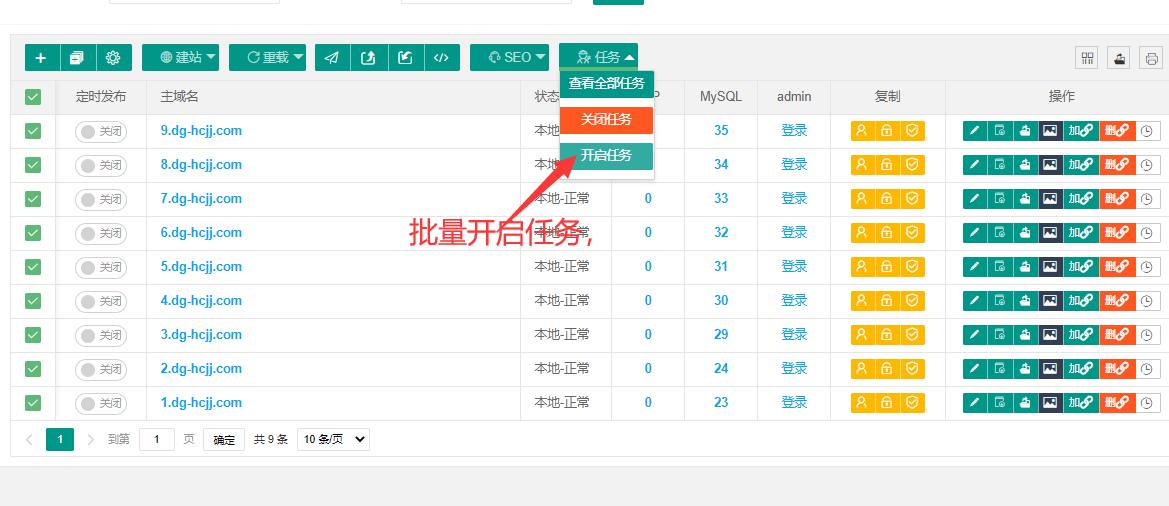Open the 1.dg-hcjj.com domain link
Viewport: 1169px width, 506px height.
(x=201, y=403)
